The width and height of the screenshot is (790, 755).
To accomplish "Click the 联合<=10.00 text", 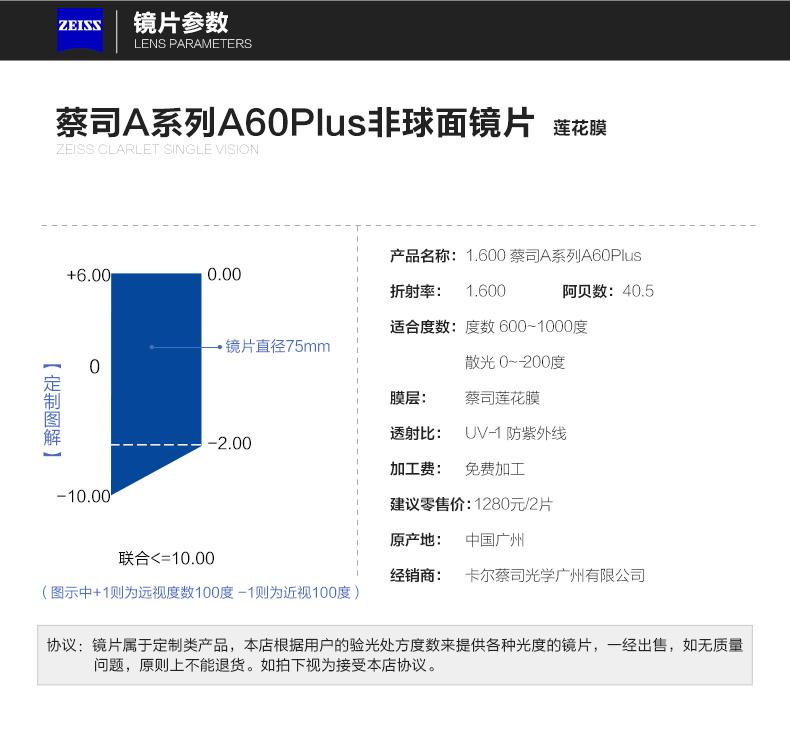I will click(167, 558).
